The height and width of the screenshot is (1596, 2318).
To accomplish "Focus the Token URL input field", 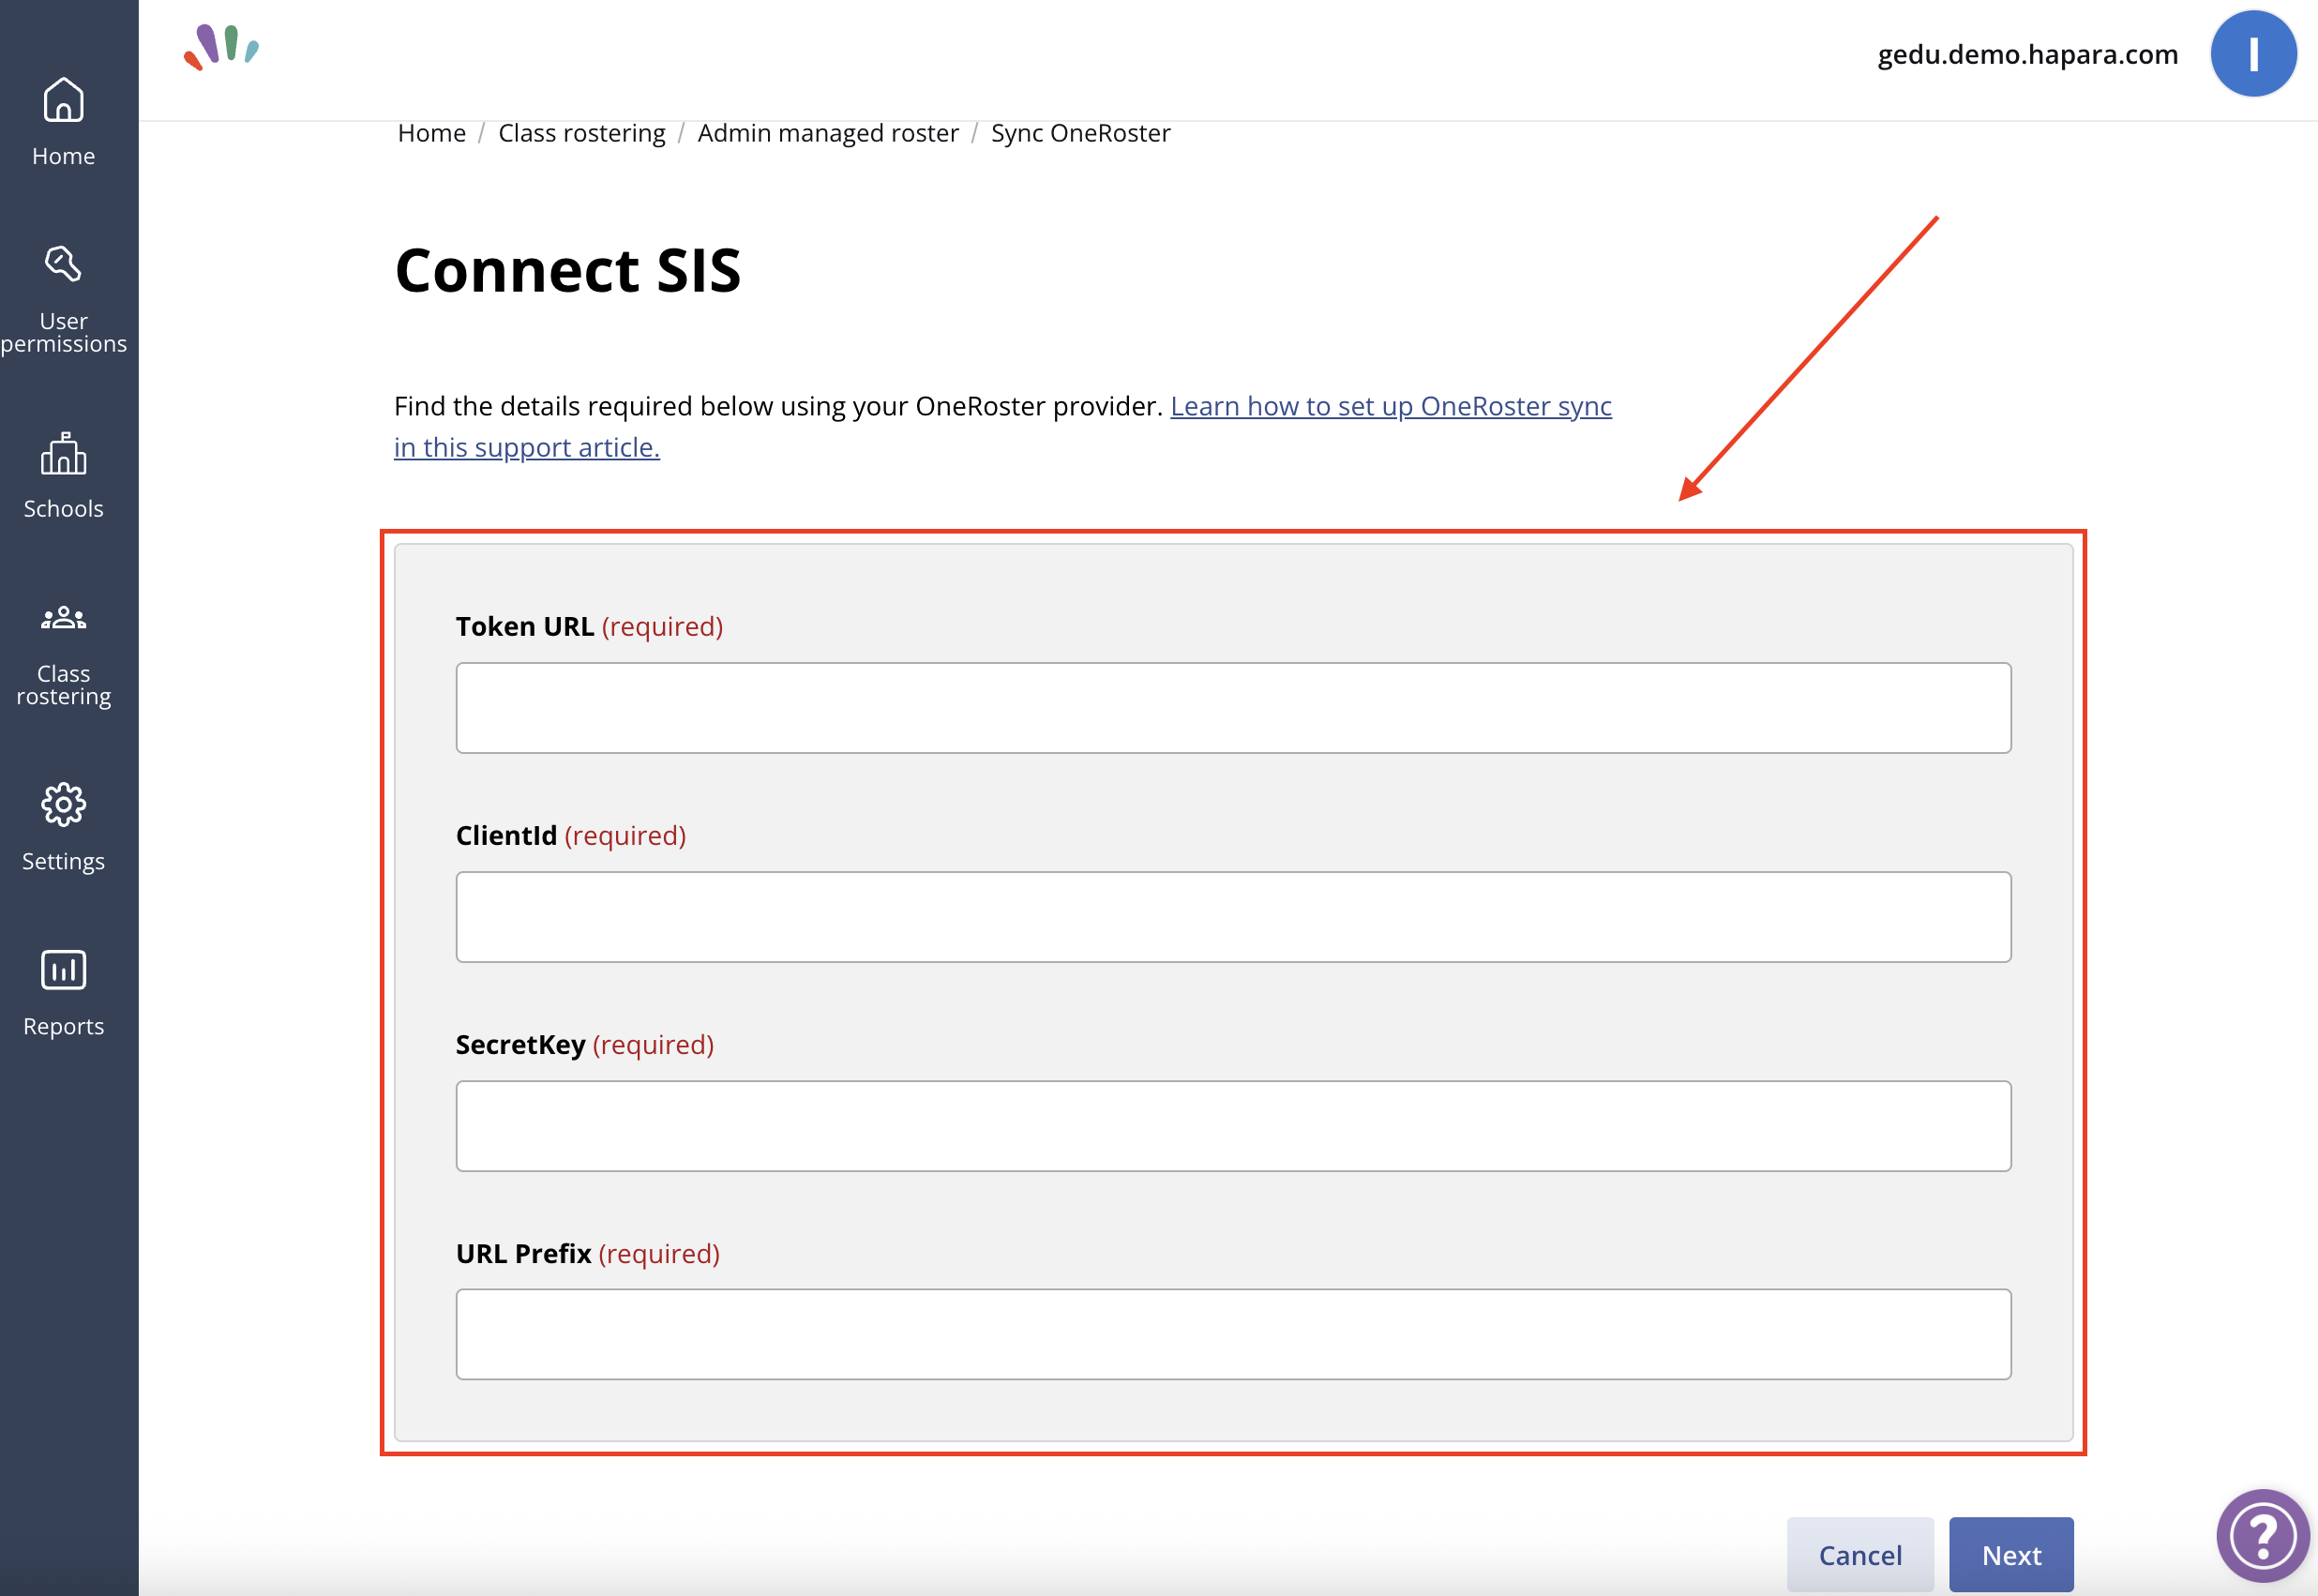I will (1233, 708).
